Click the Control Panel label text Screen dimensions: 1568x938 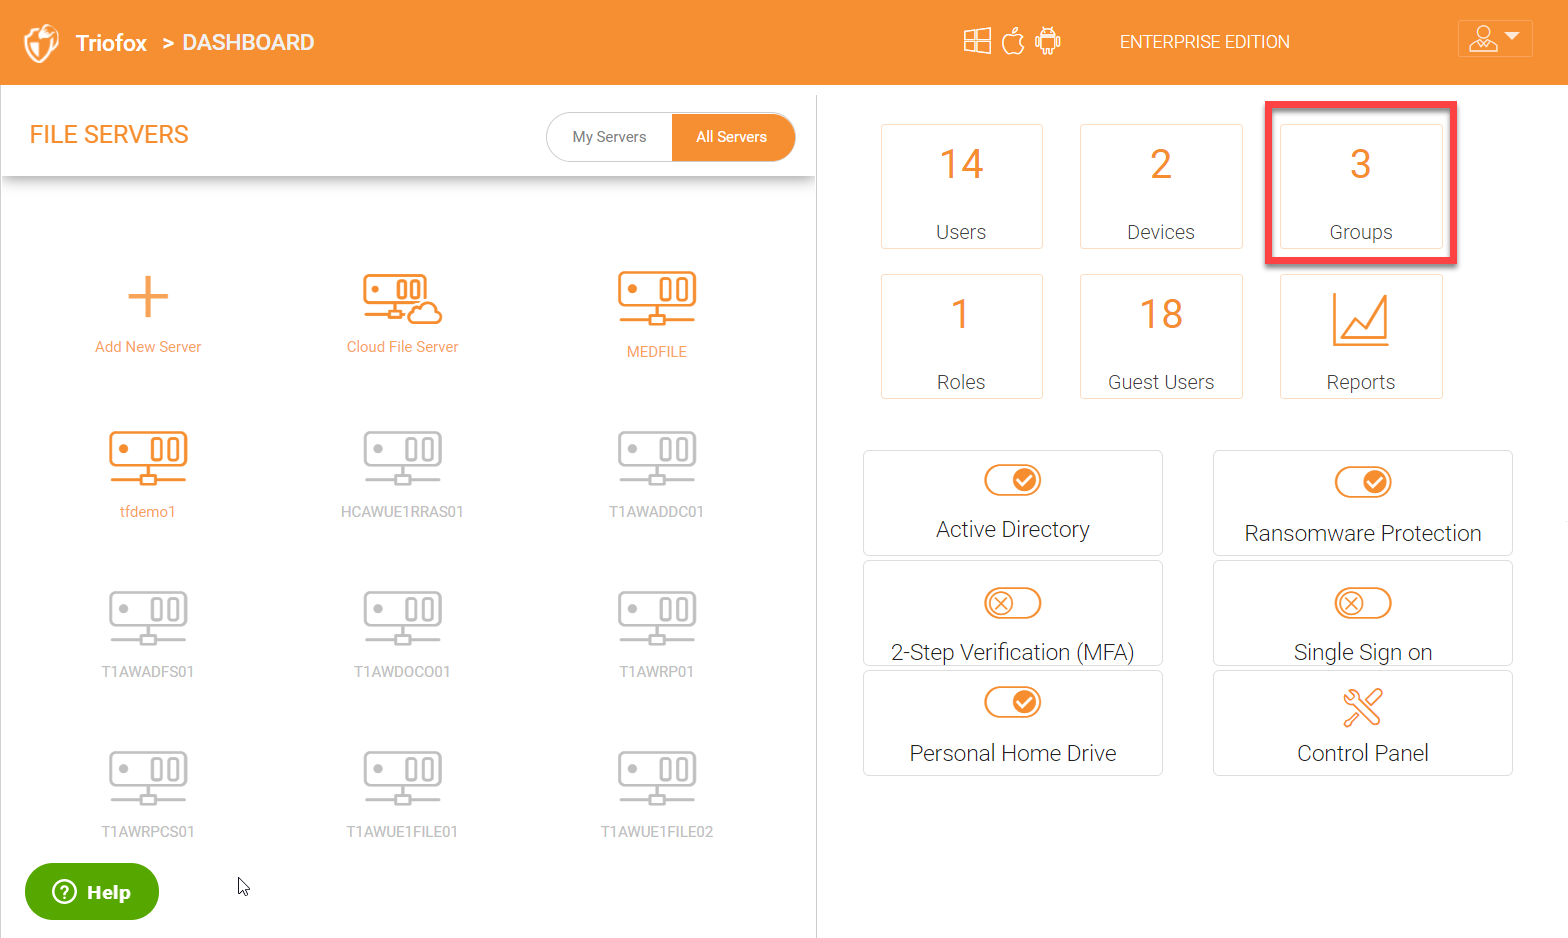[1363, 753]
